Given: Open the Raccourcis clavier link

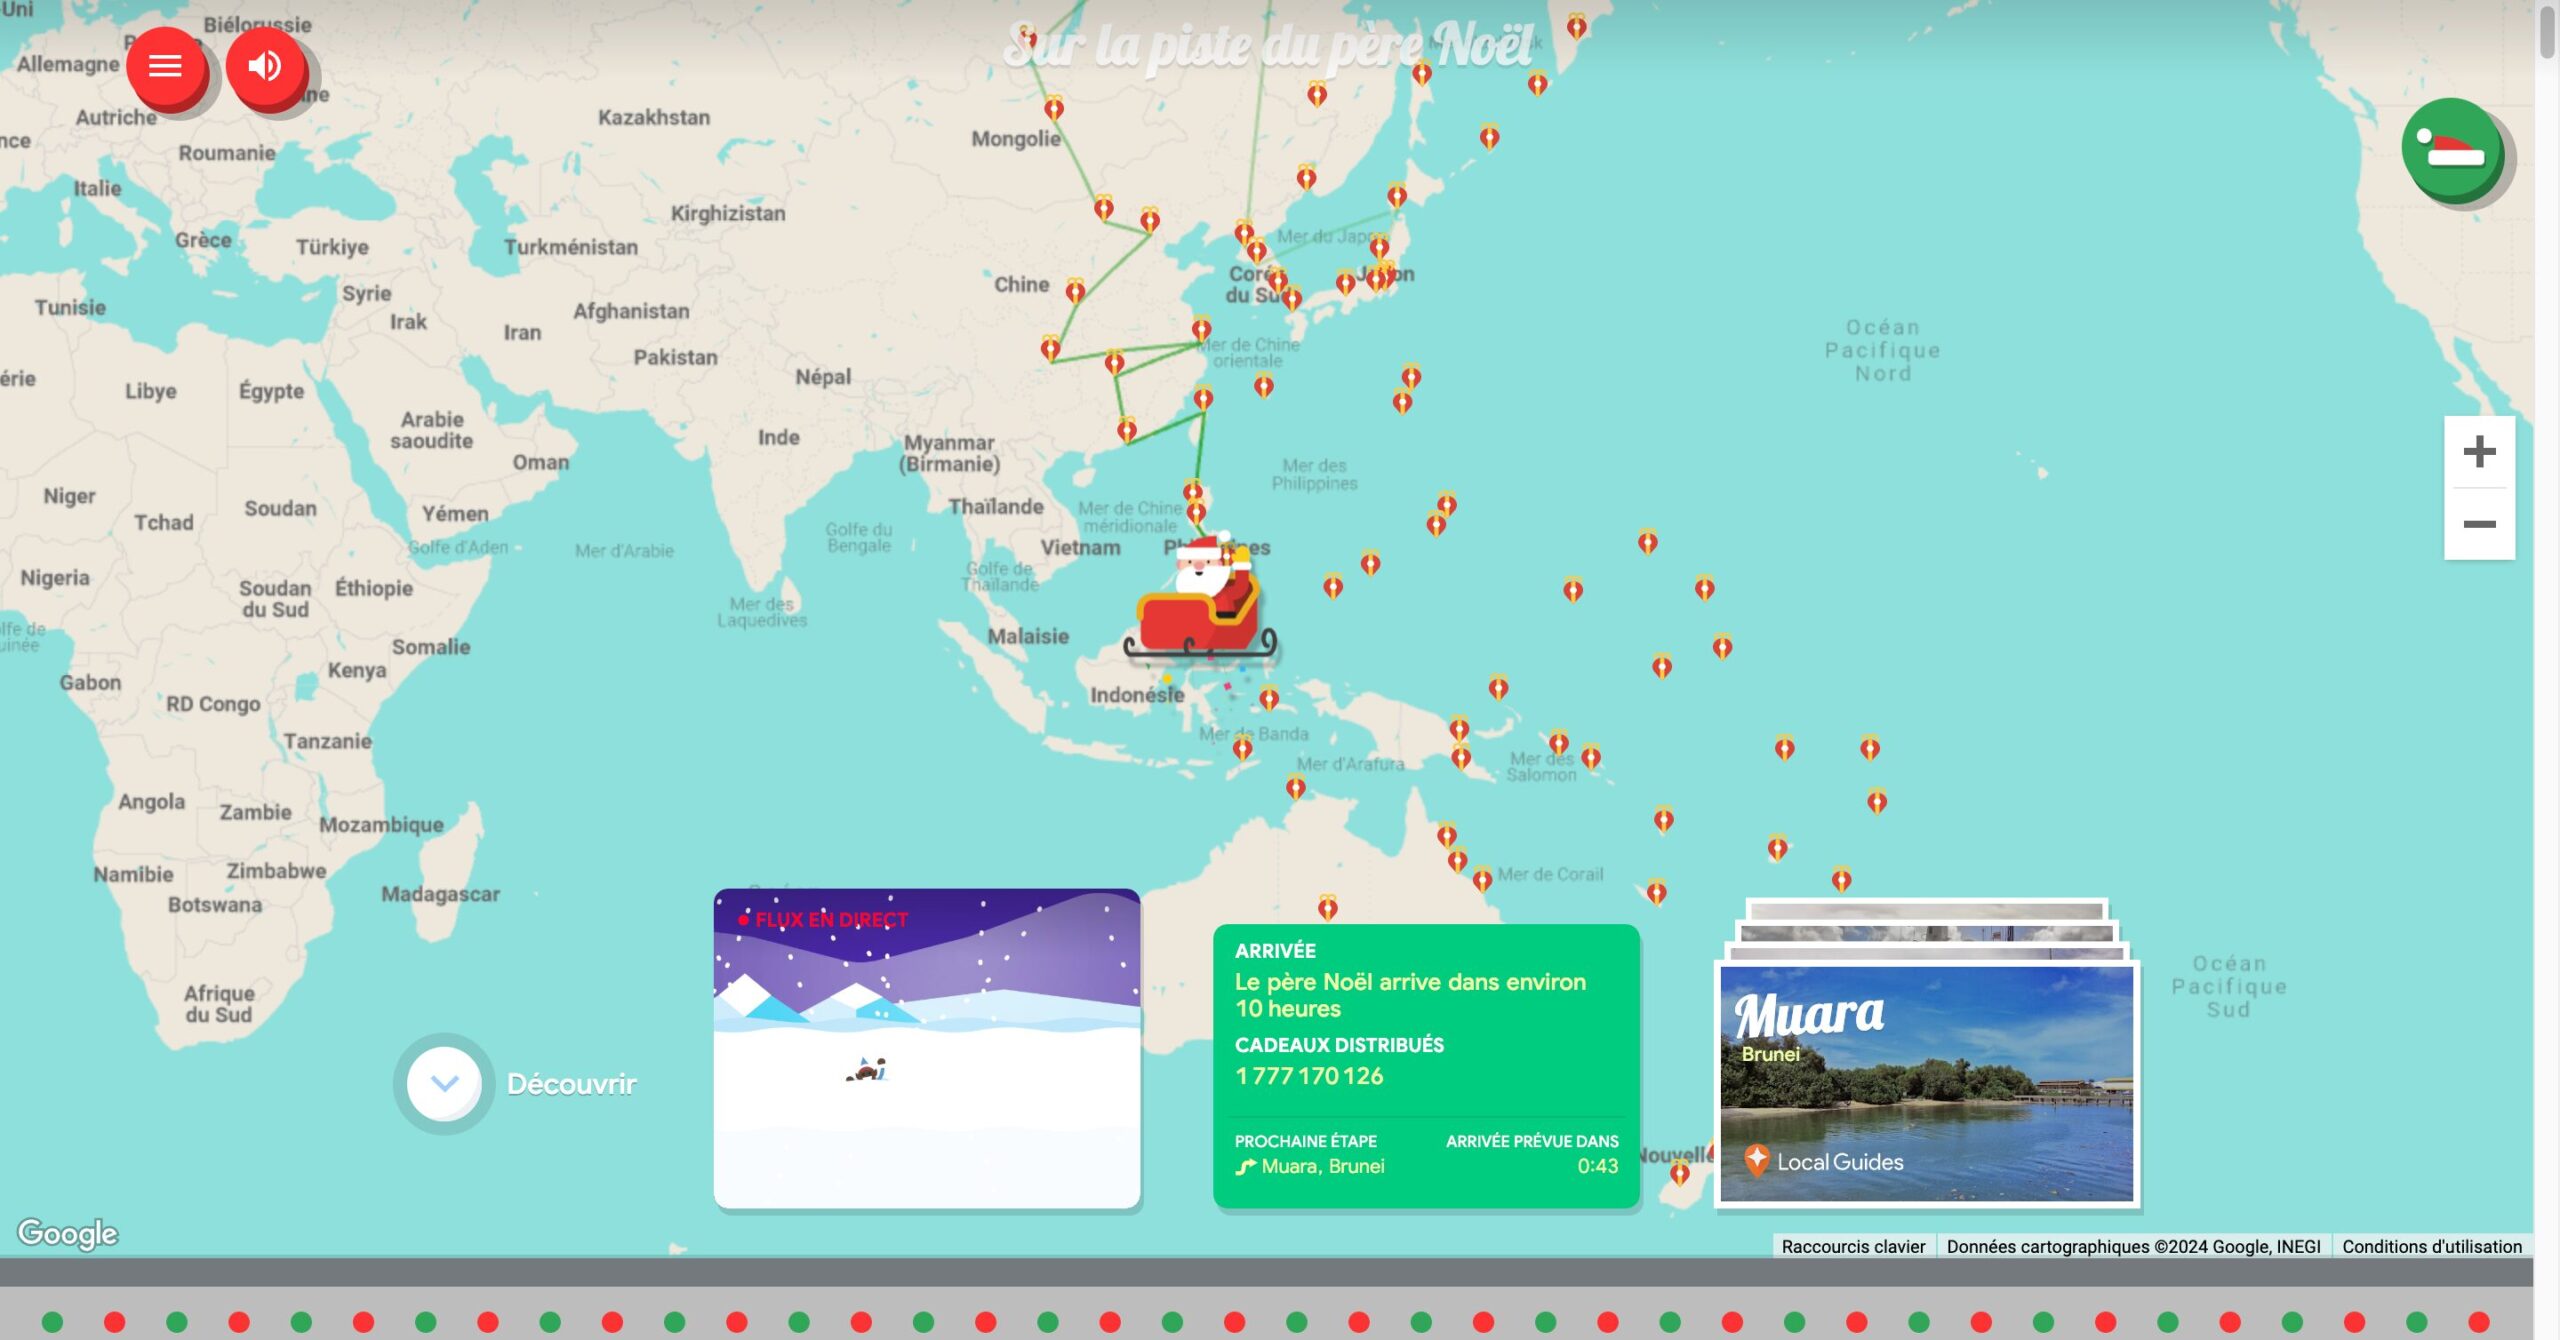Looking at the screenshot, I should click(1853, 1246).
